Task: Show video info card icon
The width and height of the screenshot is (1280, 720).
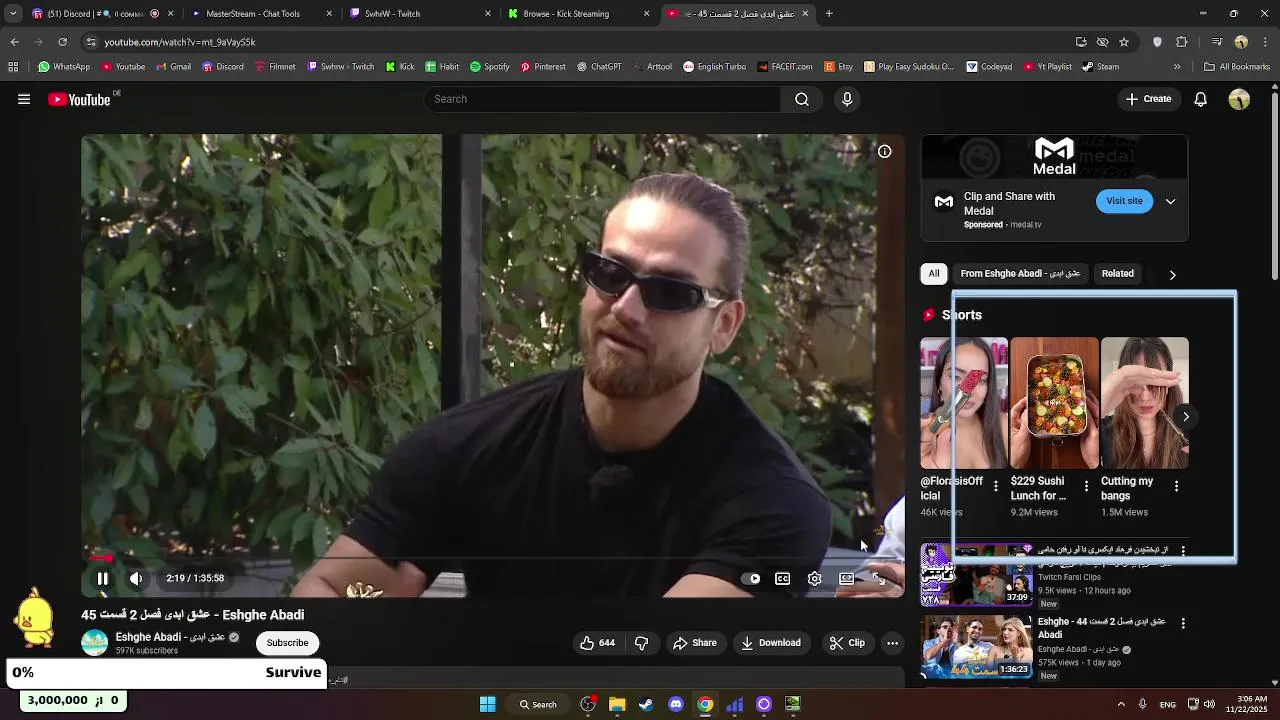Action: [x=885, y=151]
